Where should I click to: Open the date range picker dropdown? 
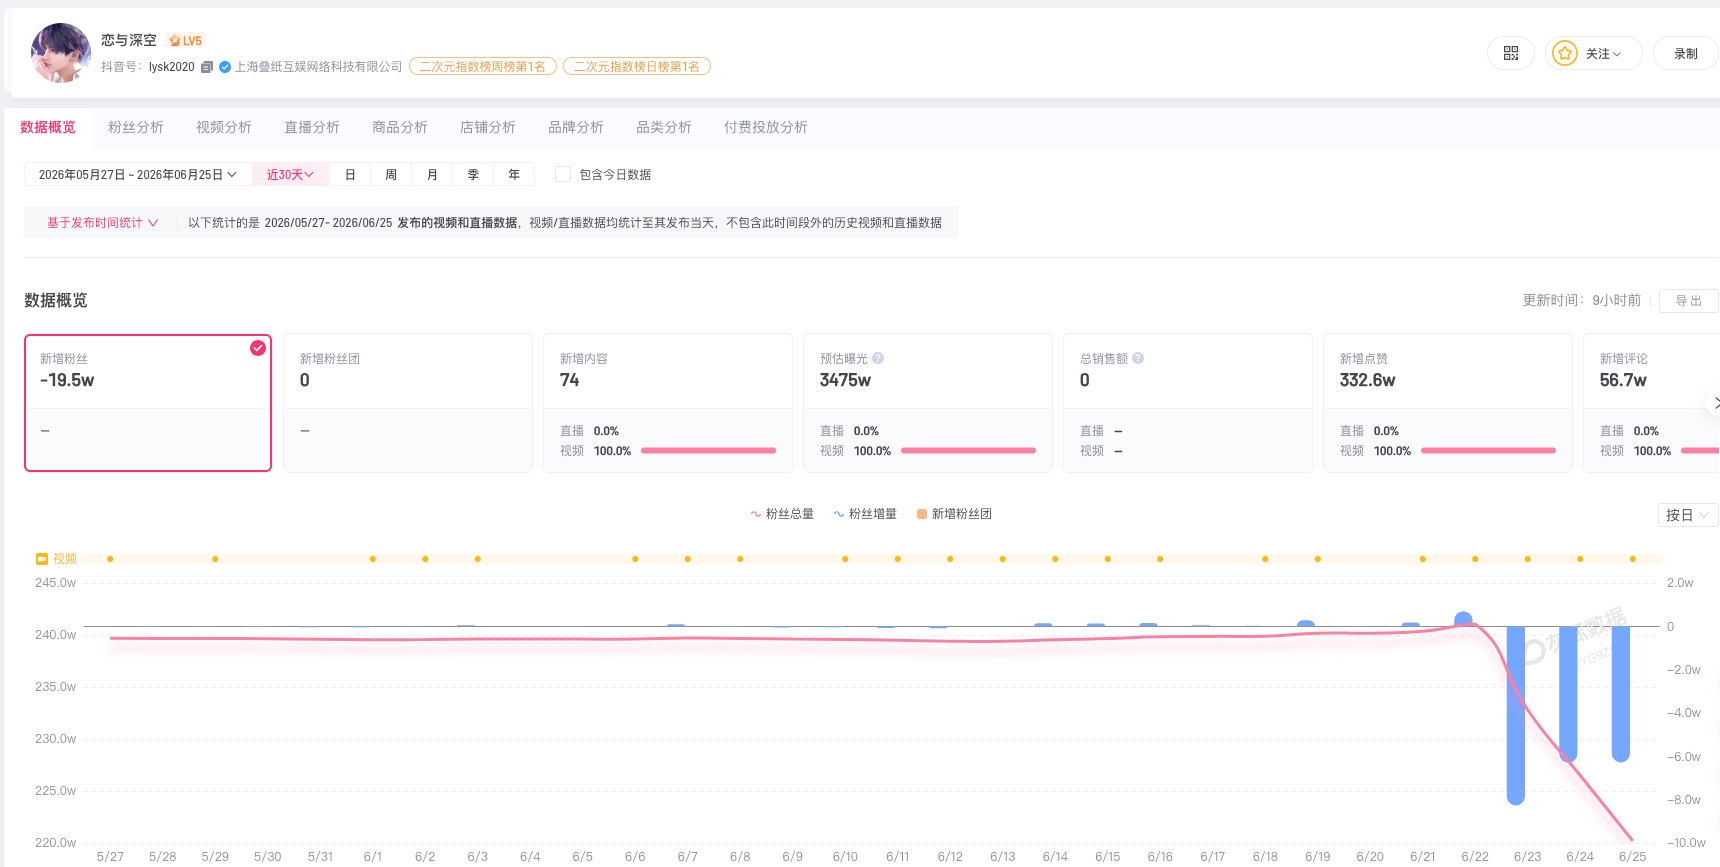[x=138, y=174]
